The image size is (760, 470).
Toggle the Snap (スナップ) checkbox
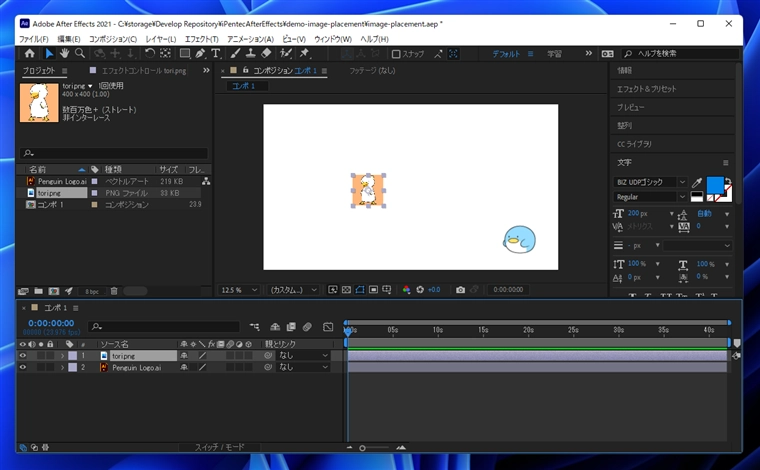click(x=396, y=54)
